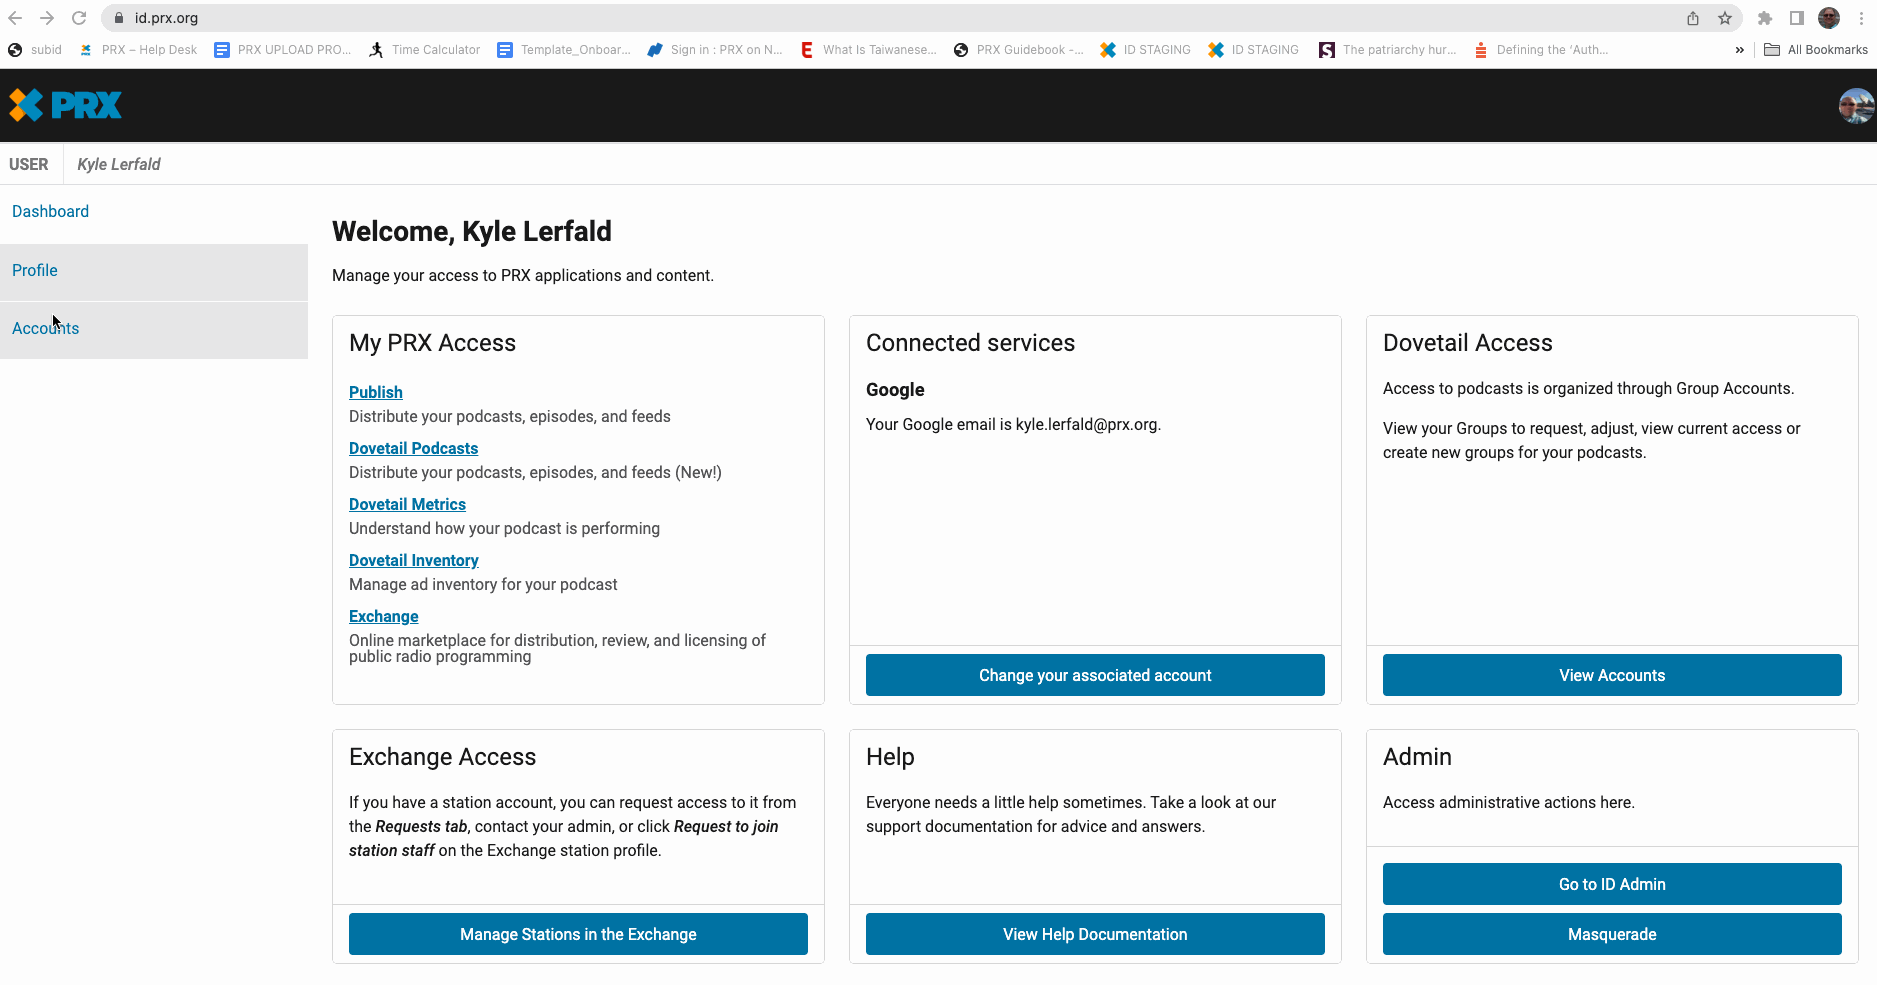Open Sign in : PRX on N bookmark
Viewport: 1877px width, 985px height.
(x=715, y=50)
